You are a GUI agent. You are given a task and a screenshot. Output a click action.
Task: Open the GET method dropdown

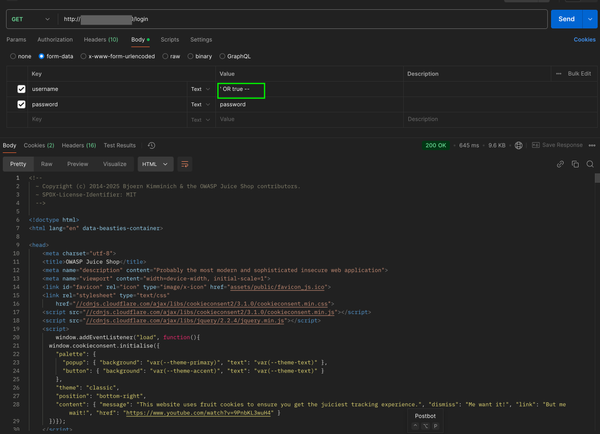tap(29, 19)
